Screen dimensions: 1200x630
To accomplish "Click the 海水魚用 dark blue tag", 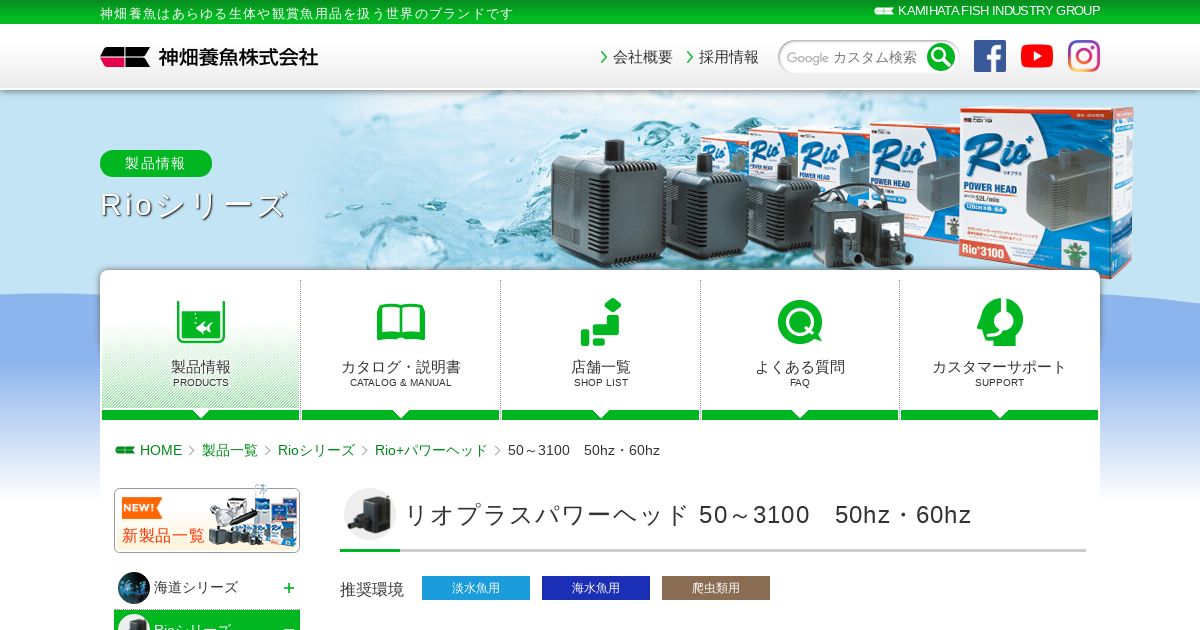I will click(x=596, y=588).
